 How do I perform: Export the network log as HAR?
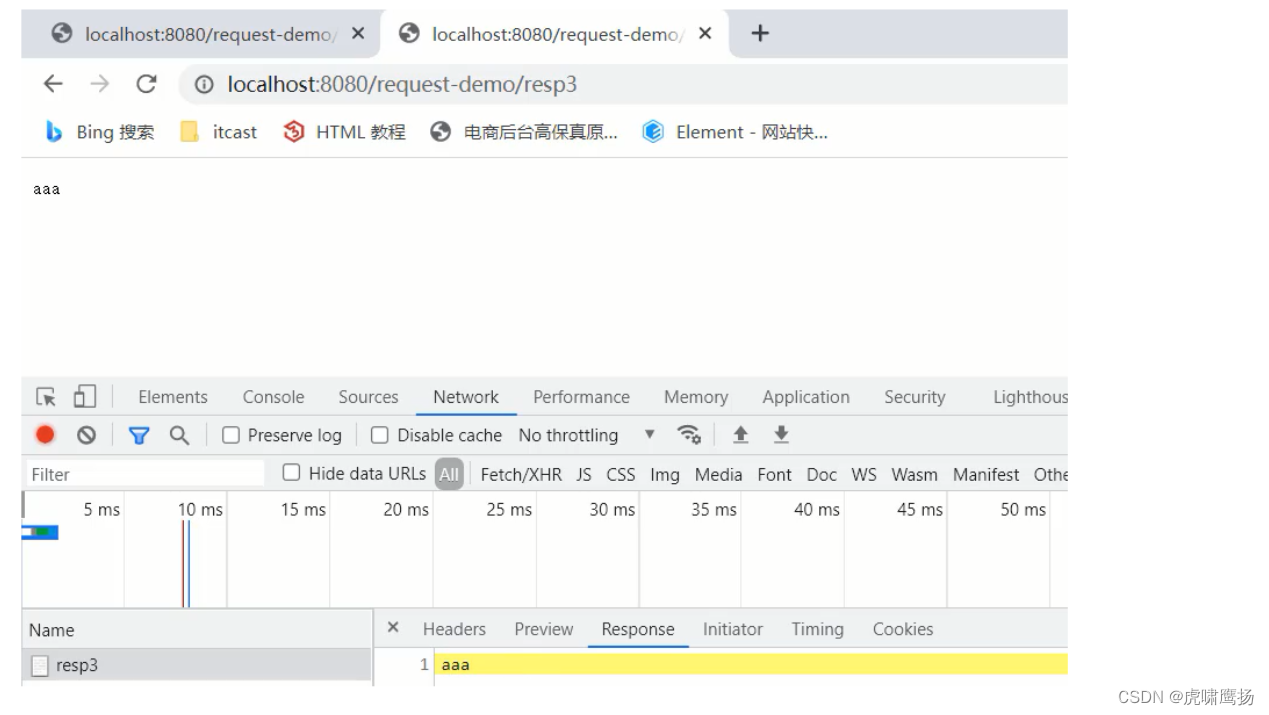tap(781, 434)
